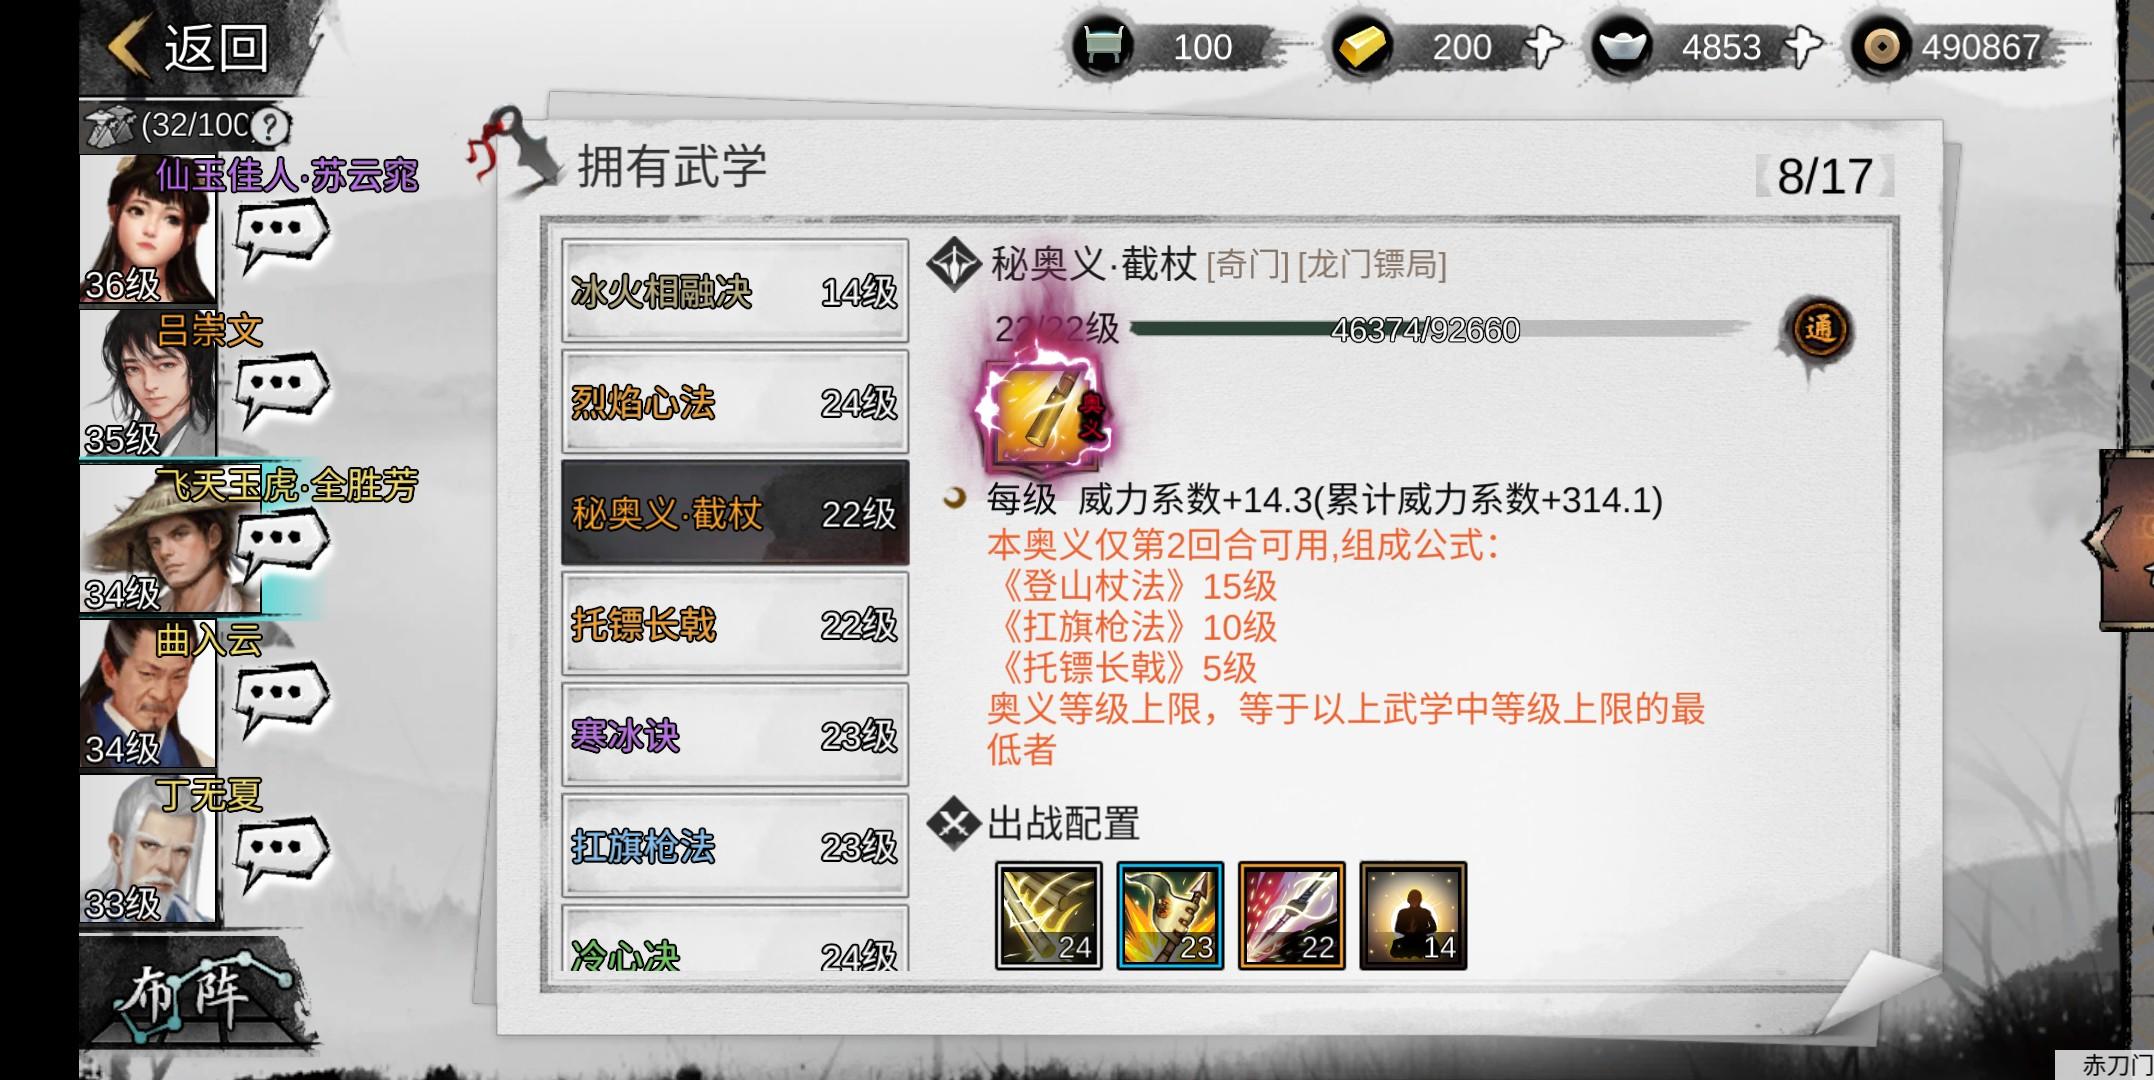Click the experience progress bar 46374/92660
This screenshot has width=2154, height=1080.
[1438, 329]
